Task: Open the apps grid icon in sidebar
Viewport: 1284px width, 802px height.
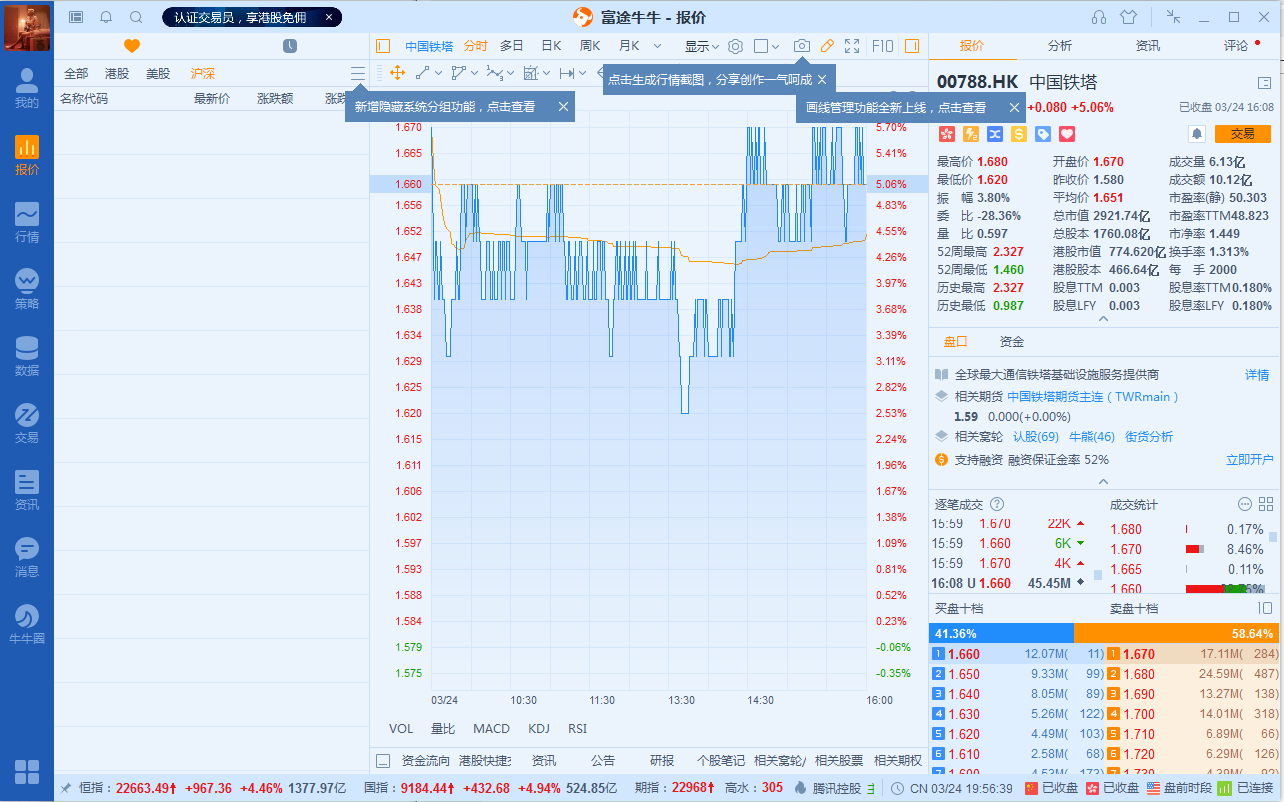Action: click(x=27, y=771)
